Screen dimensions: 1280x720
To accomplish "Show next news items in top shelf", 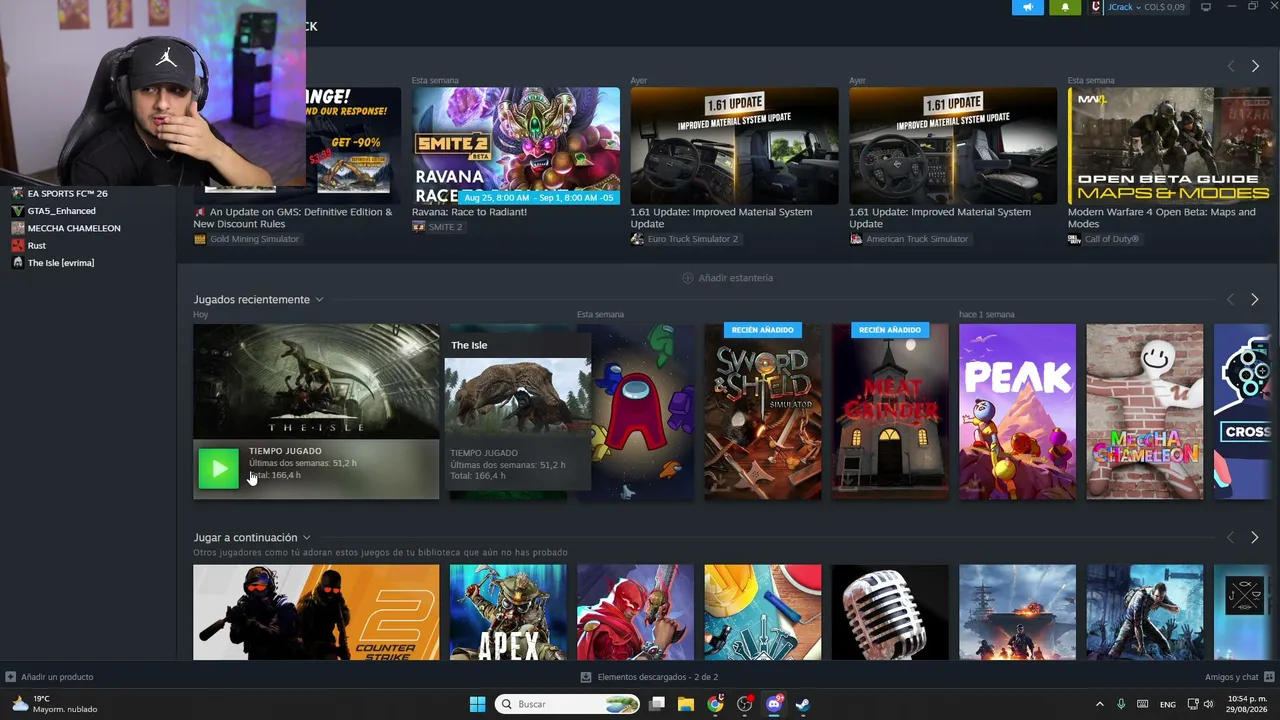I will point(1255,66).
